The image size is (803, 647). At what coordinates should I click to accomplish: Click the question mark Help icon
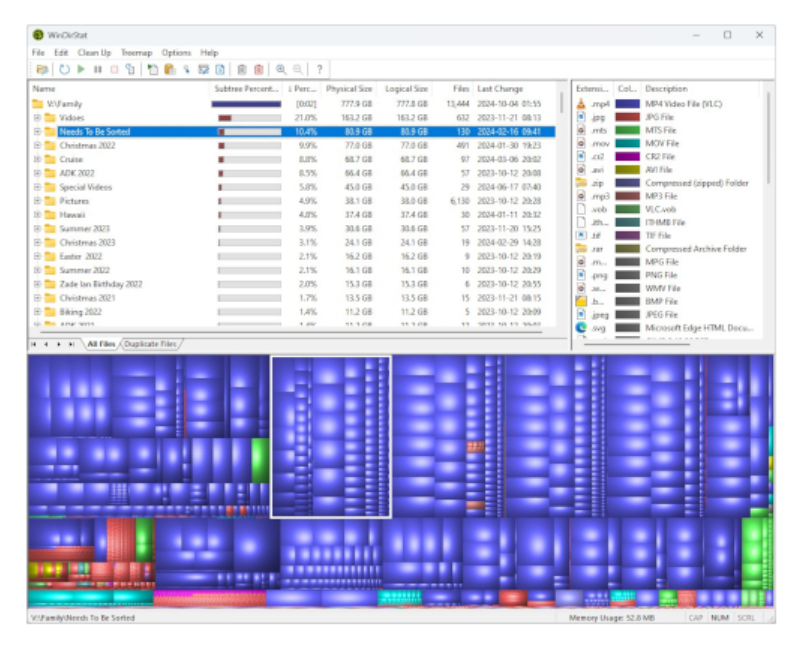point(320,69)
